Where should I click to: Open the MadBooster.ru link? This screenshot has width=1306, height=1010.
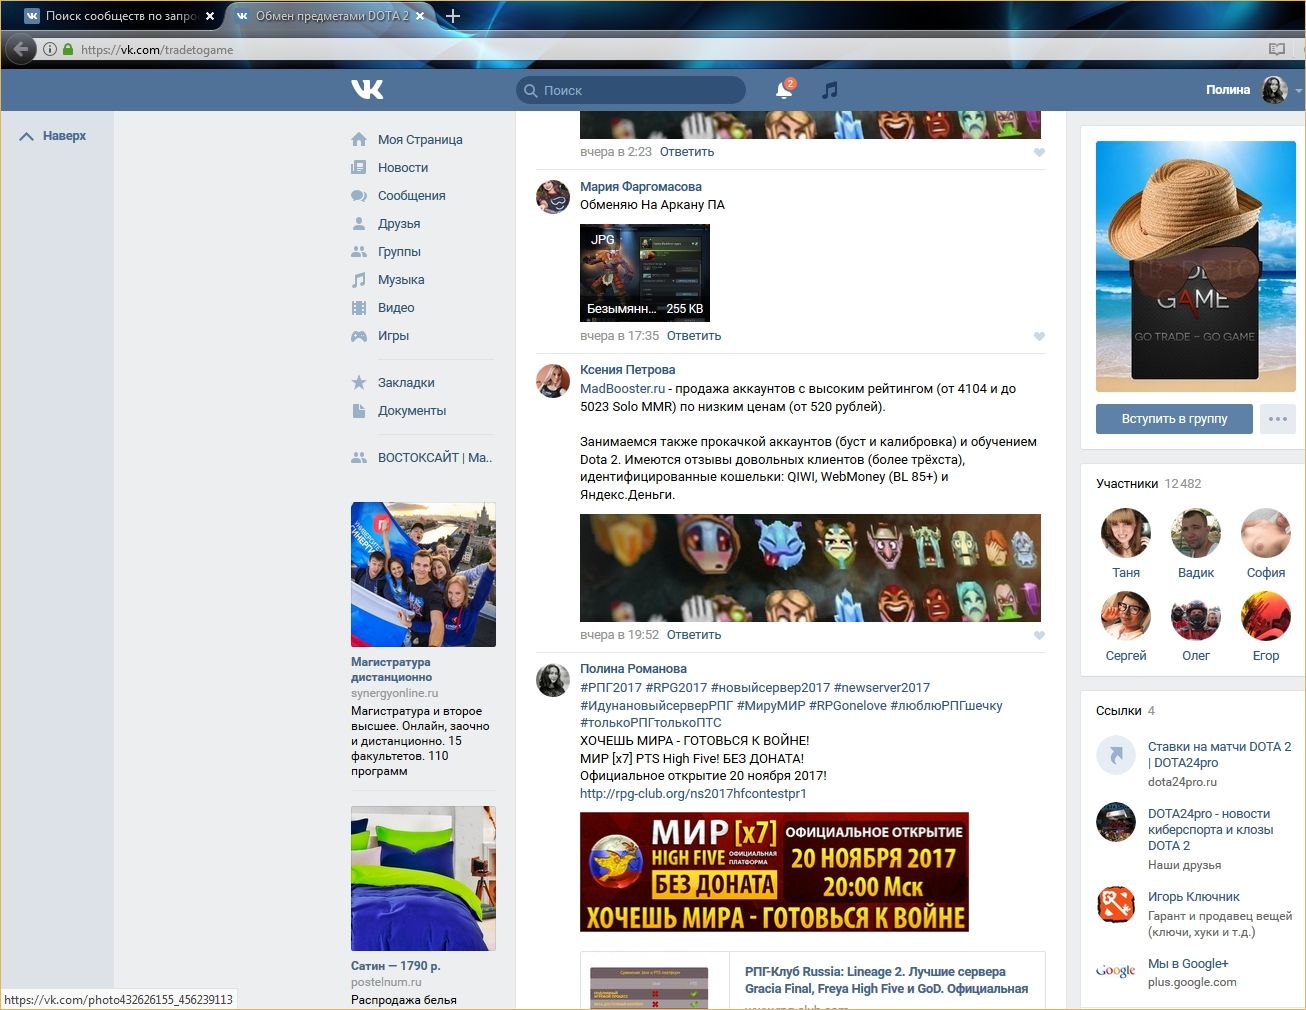click(622, 389)
